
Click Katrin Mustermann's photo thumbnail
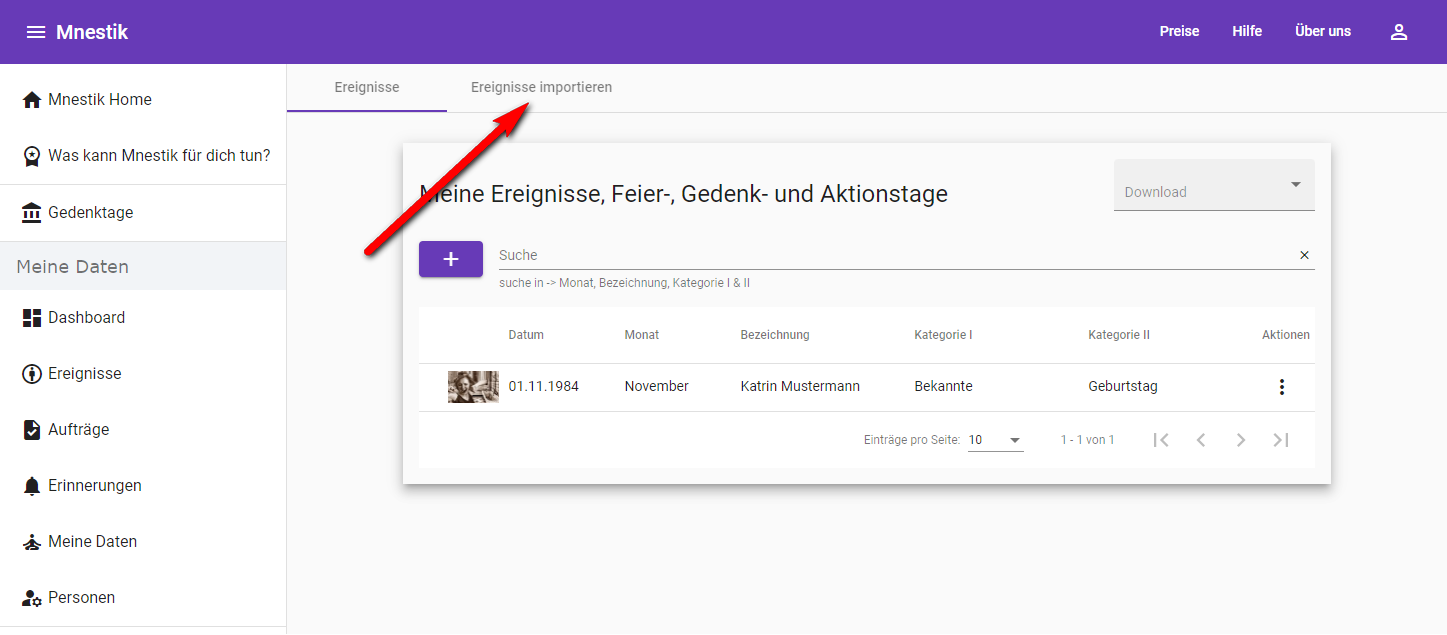[473, 387]
